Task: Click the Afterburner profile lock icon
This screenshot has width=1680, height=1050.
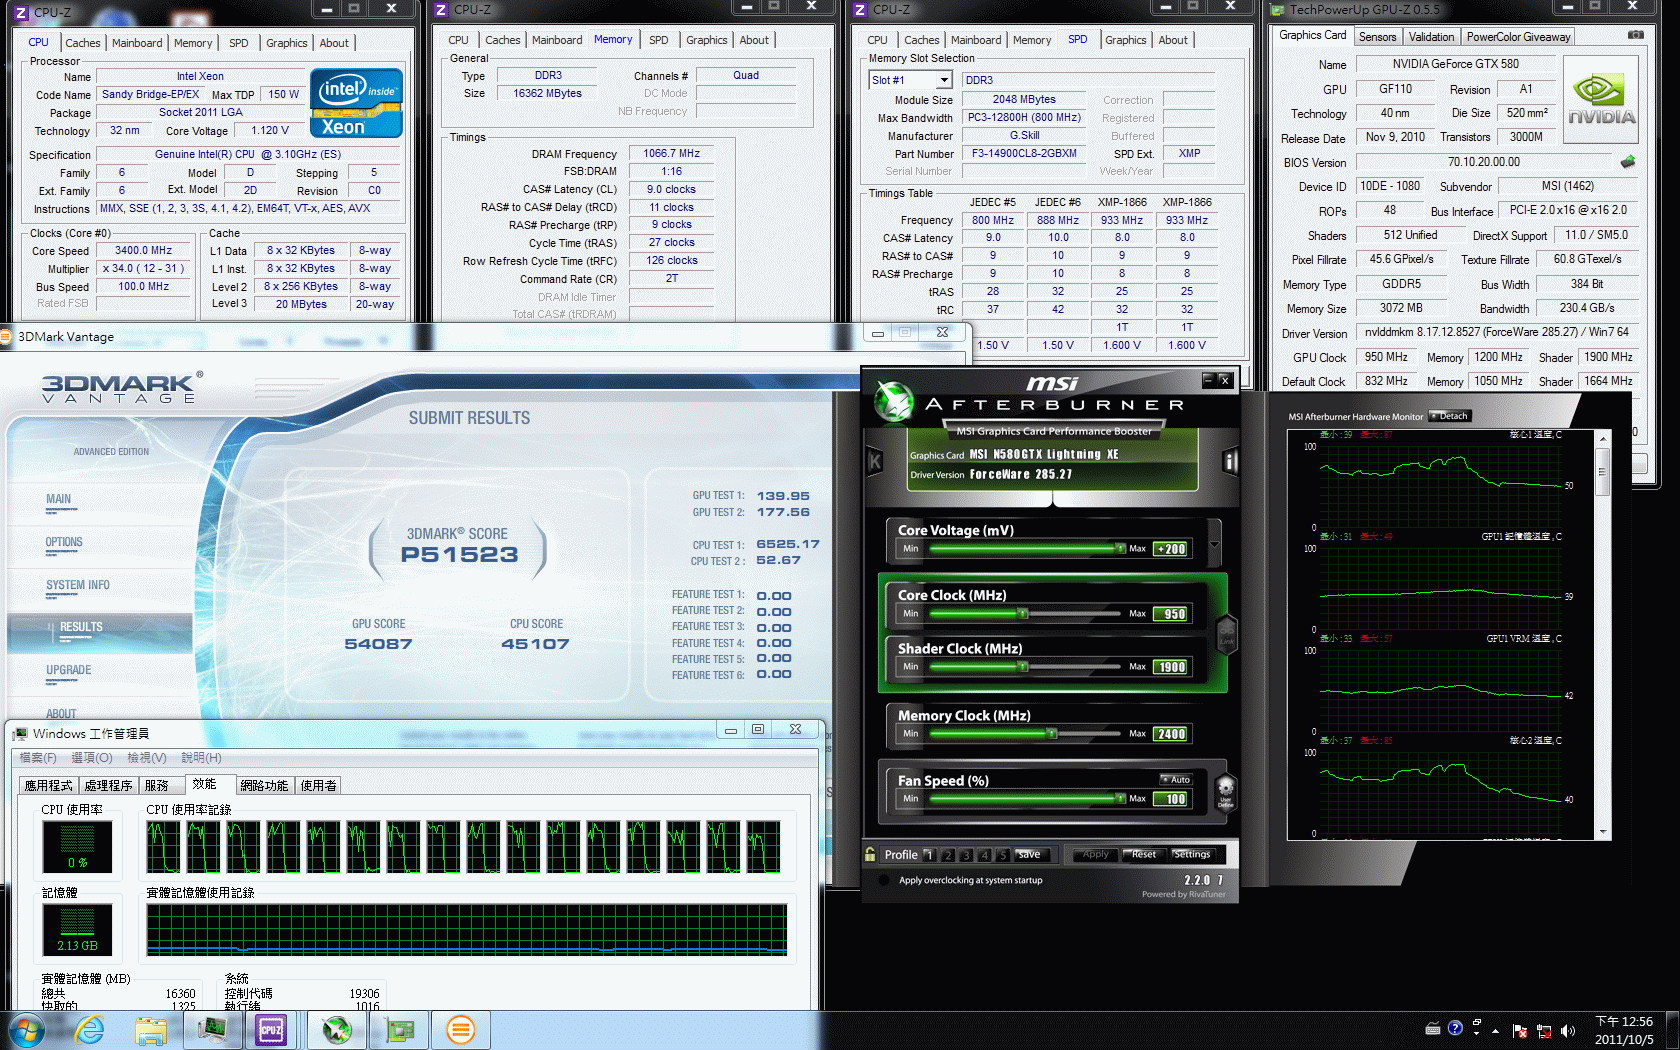Action: tap(871, 854)
